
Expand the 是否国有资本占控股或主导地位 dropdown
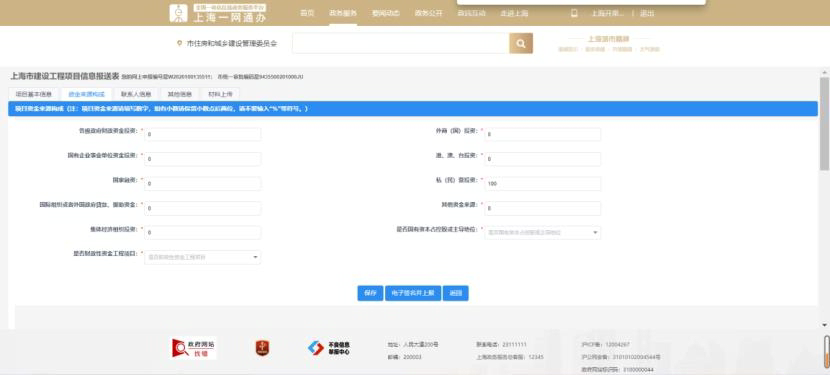pyautogui.click(x=543, y=233)
